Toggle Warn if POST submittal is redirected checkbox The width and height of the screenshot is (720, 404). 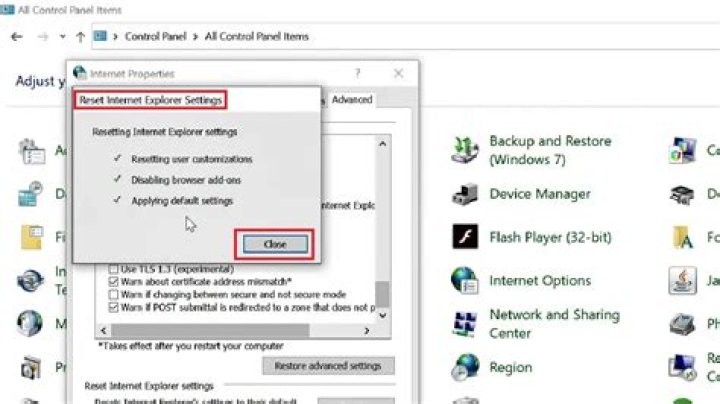point(113,307)
